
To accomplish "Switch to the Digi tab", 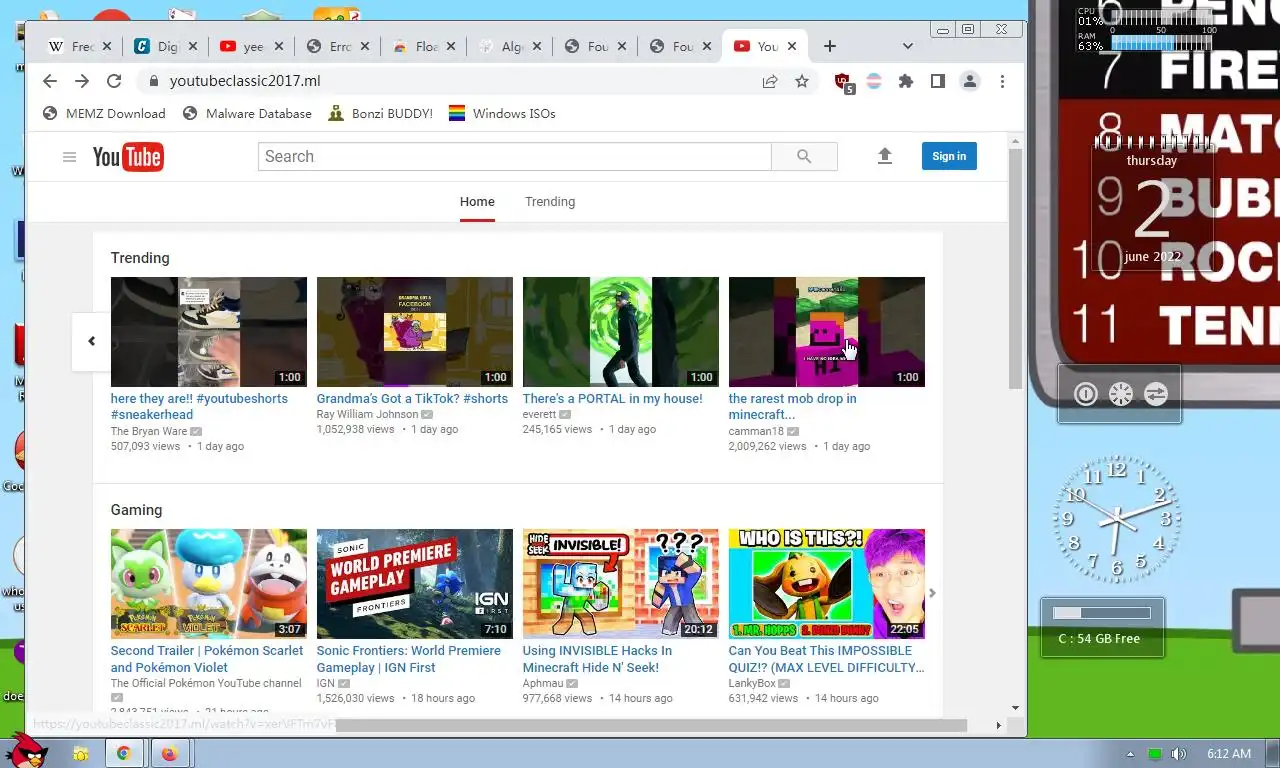I will 166,46.
